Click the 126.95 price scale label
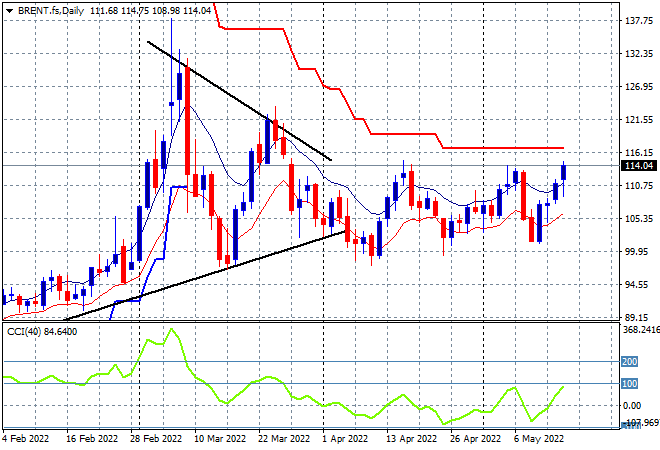660x450 pixels. [x=639, y=87]
